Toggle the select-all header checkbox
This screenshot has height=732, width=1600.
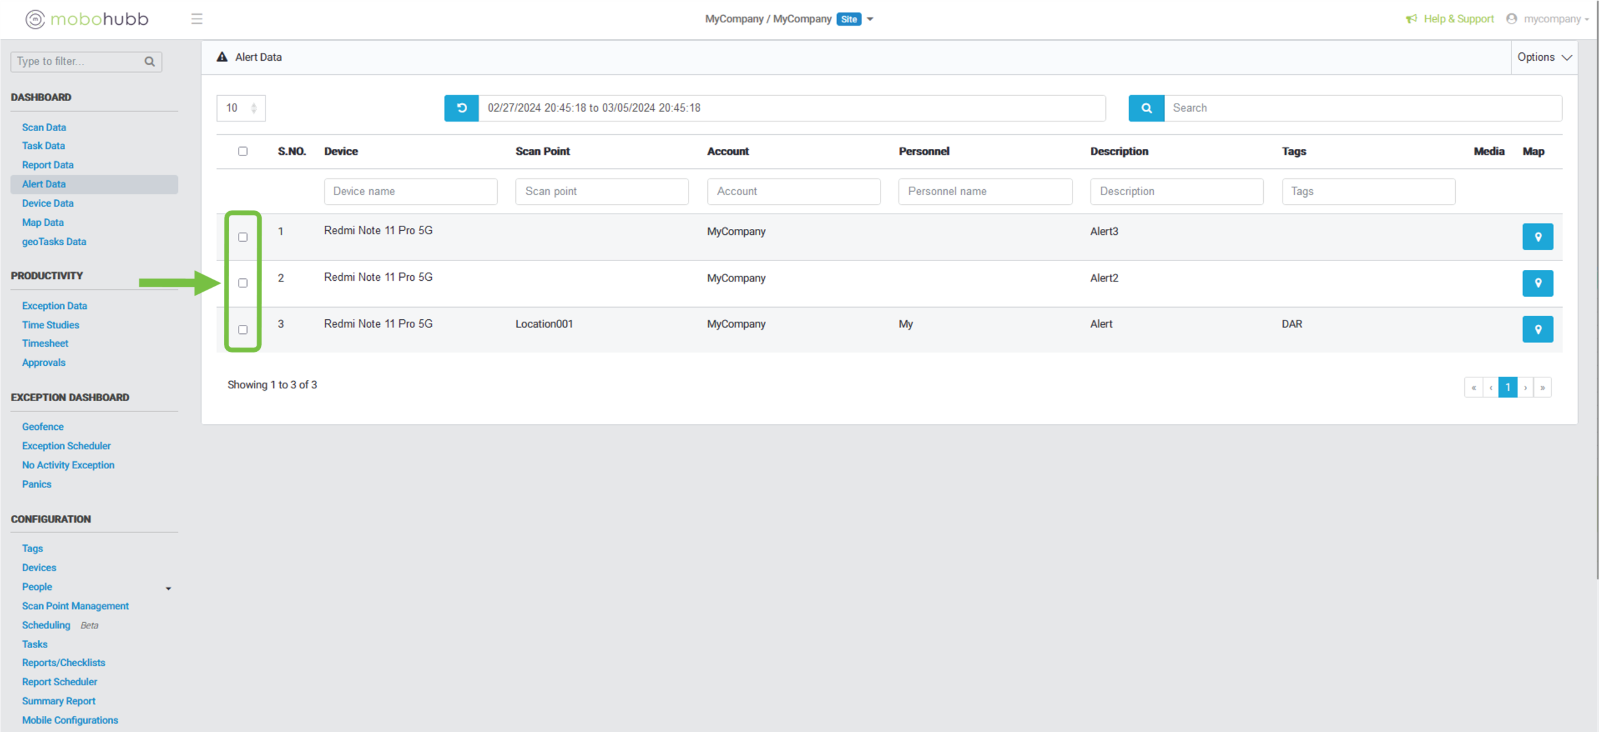click(x=243, y=152)
